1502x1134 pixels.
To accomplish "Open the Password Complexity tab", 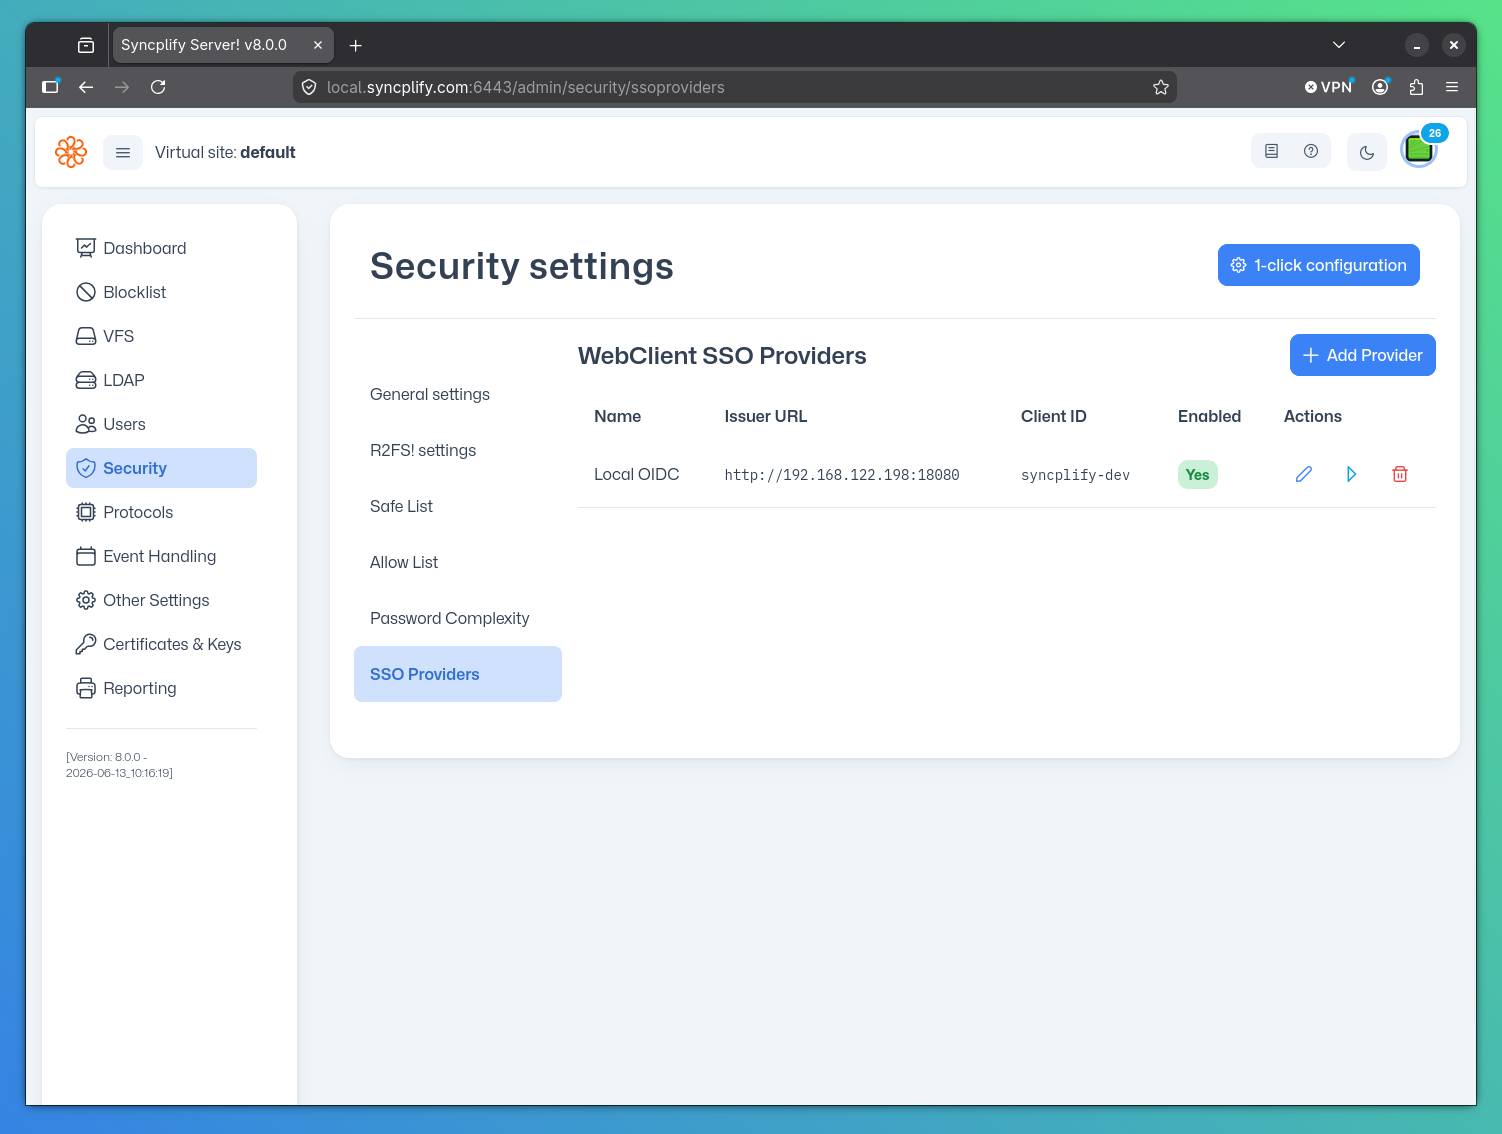I will [458, 618].
